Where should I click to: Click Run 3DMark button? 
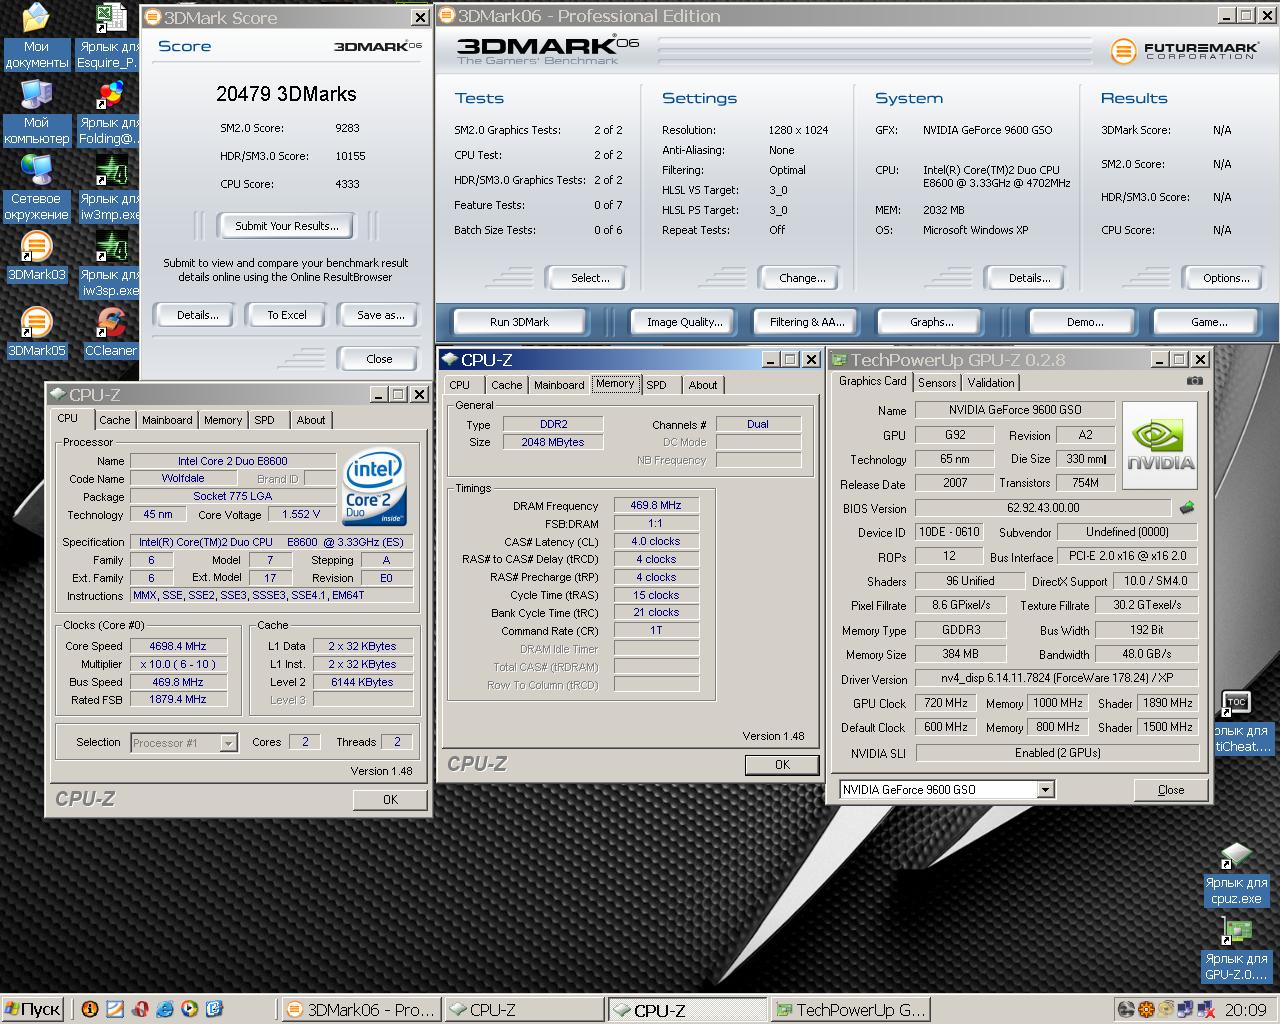520,322
